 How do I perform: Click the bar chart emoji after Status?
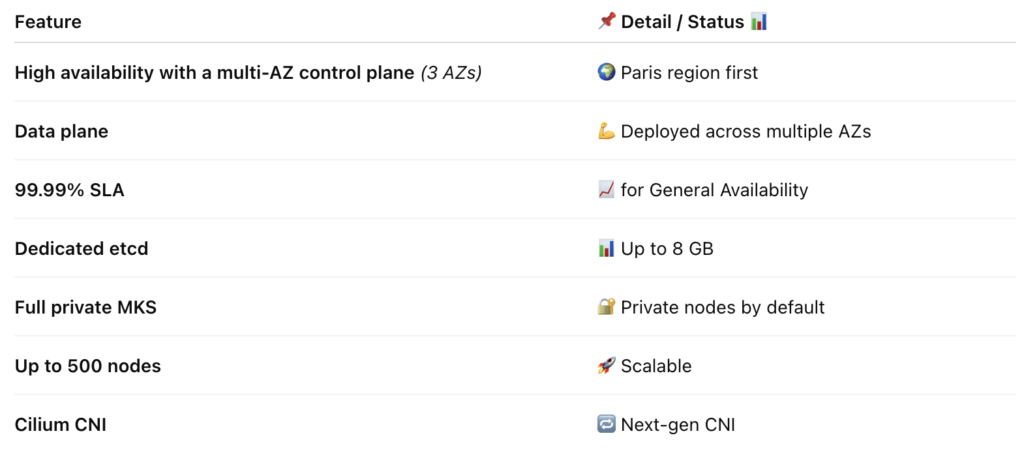tap(759, 22)
